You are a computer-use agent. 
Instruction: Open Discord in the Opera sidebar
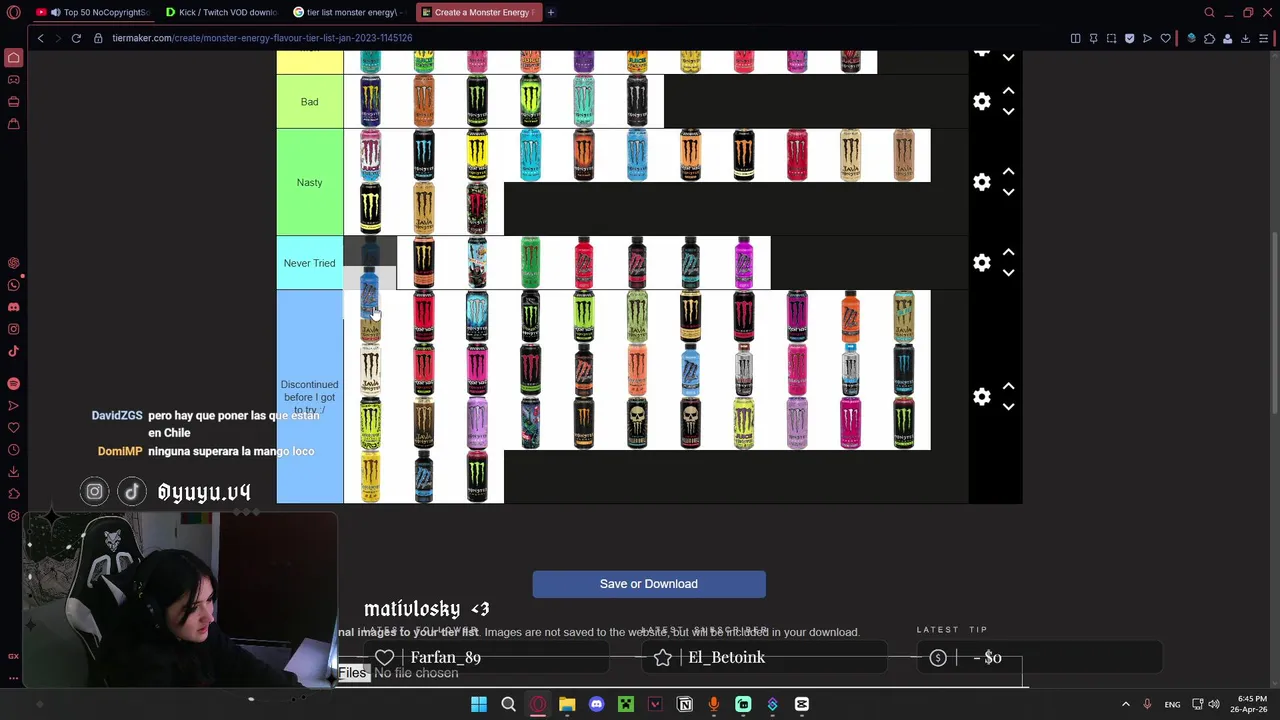click(x=13, y=307)
